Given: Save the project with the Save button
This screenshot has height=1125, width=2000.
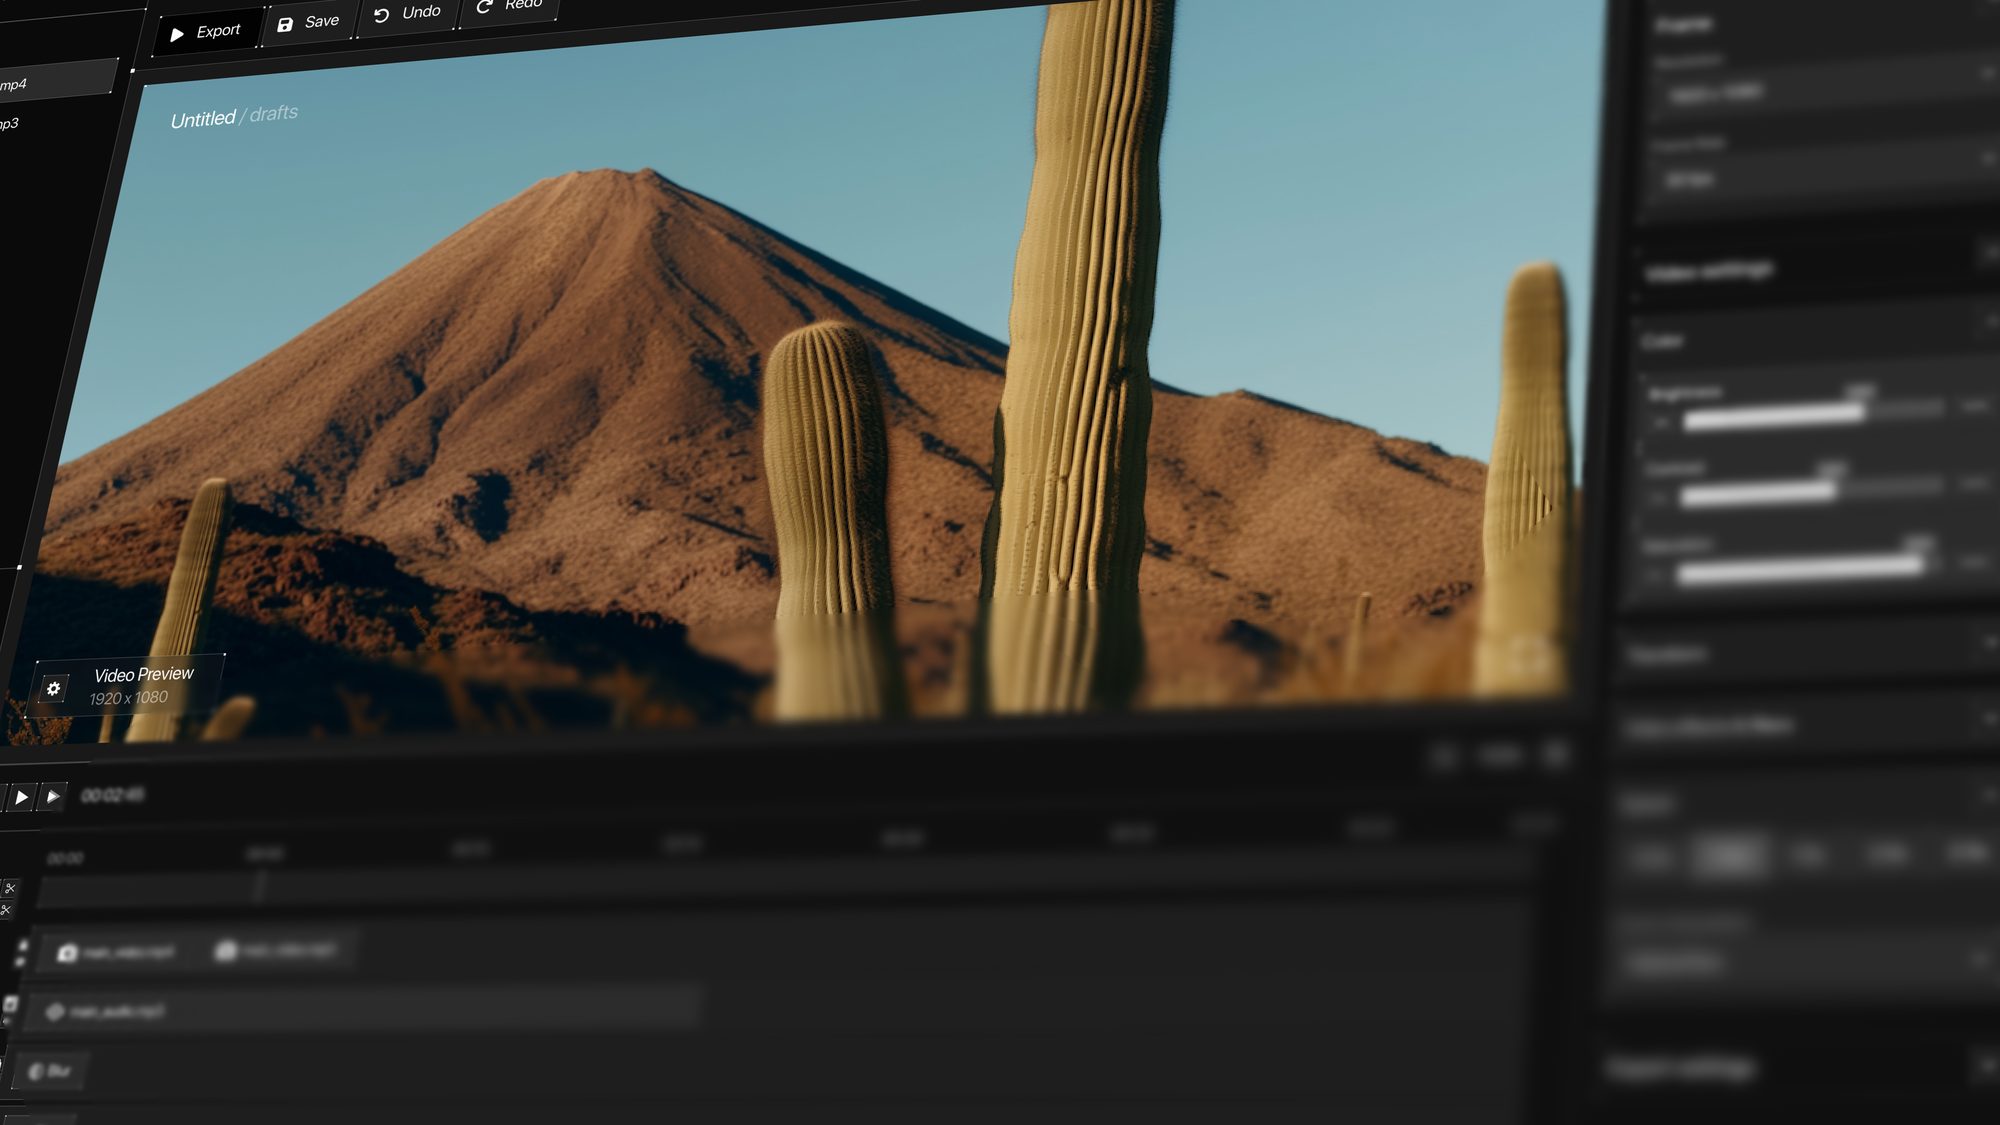Looking at the screenshot, I should coord(309,22).
